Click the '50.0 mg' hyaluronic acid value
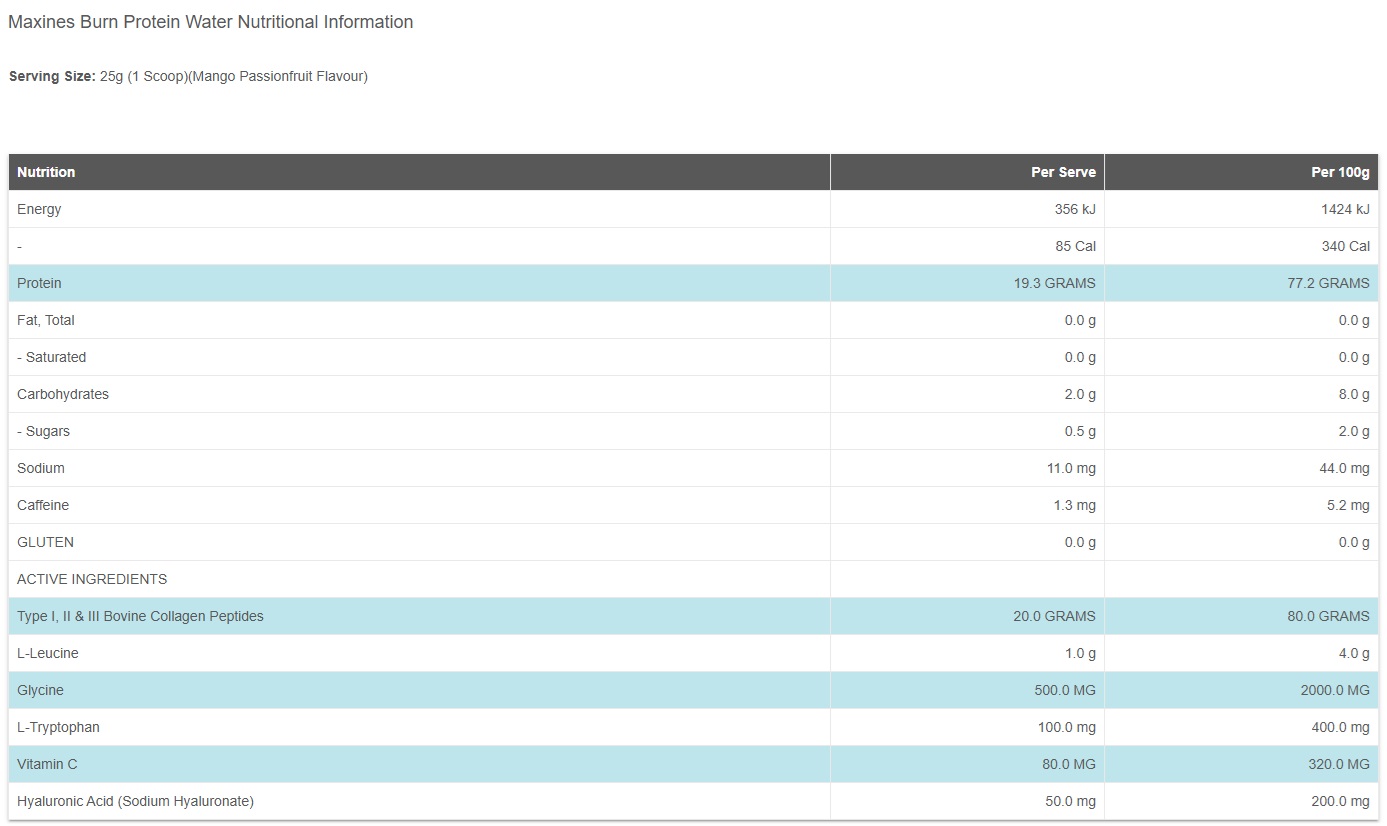 click(1071, 801)
